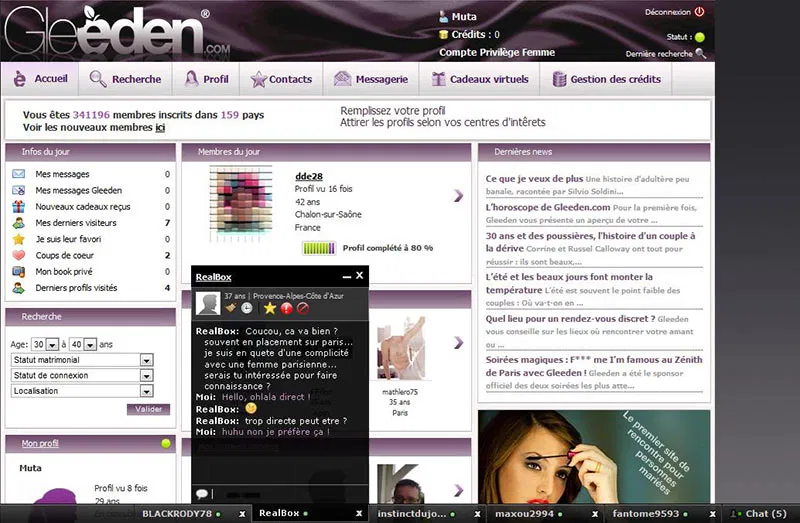
Task: Add RealBox to favorites star icon
Action: coord(270,308)
